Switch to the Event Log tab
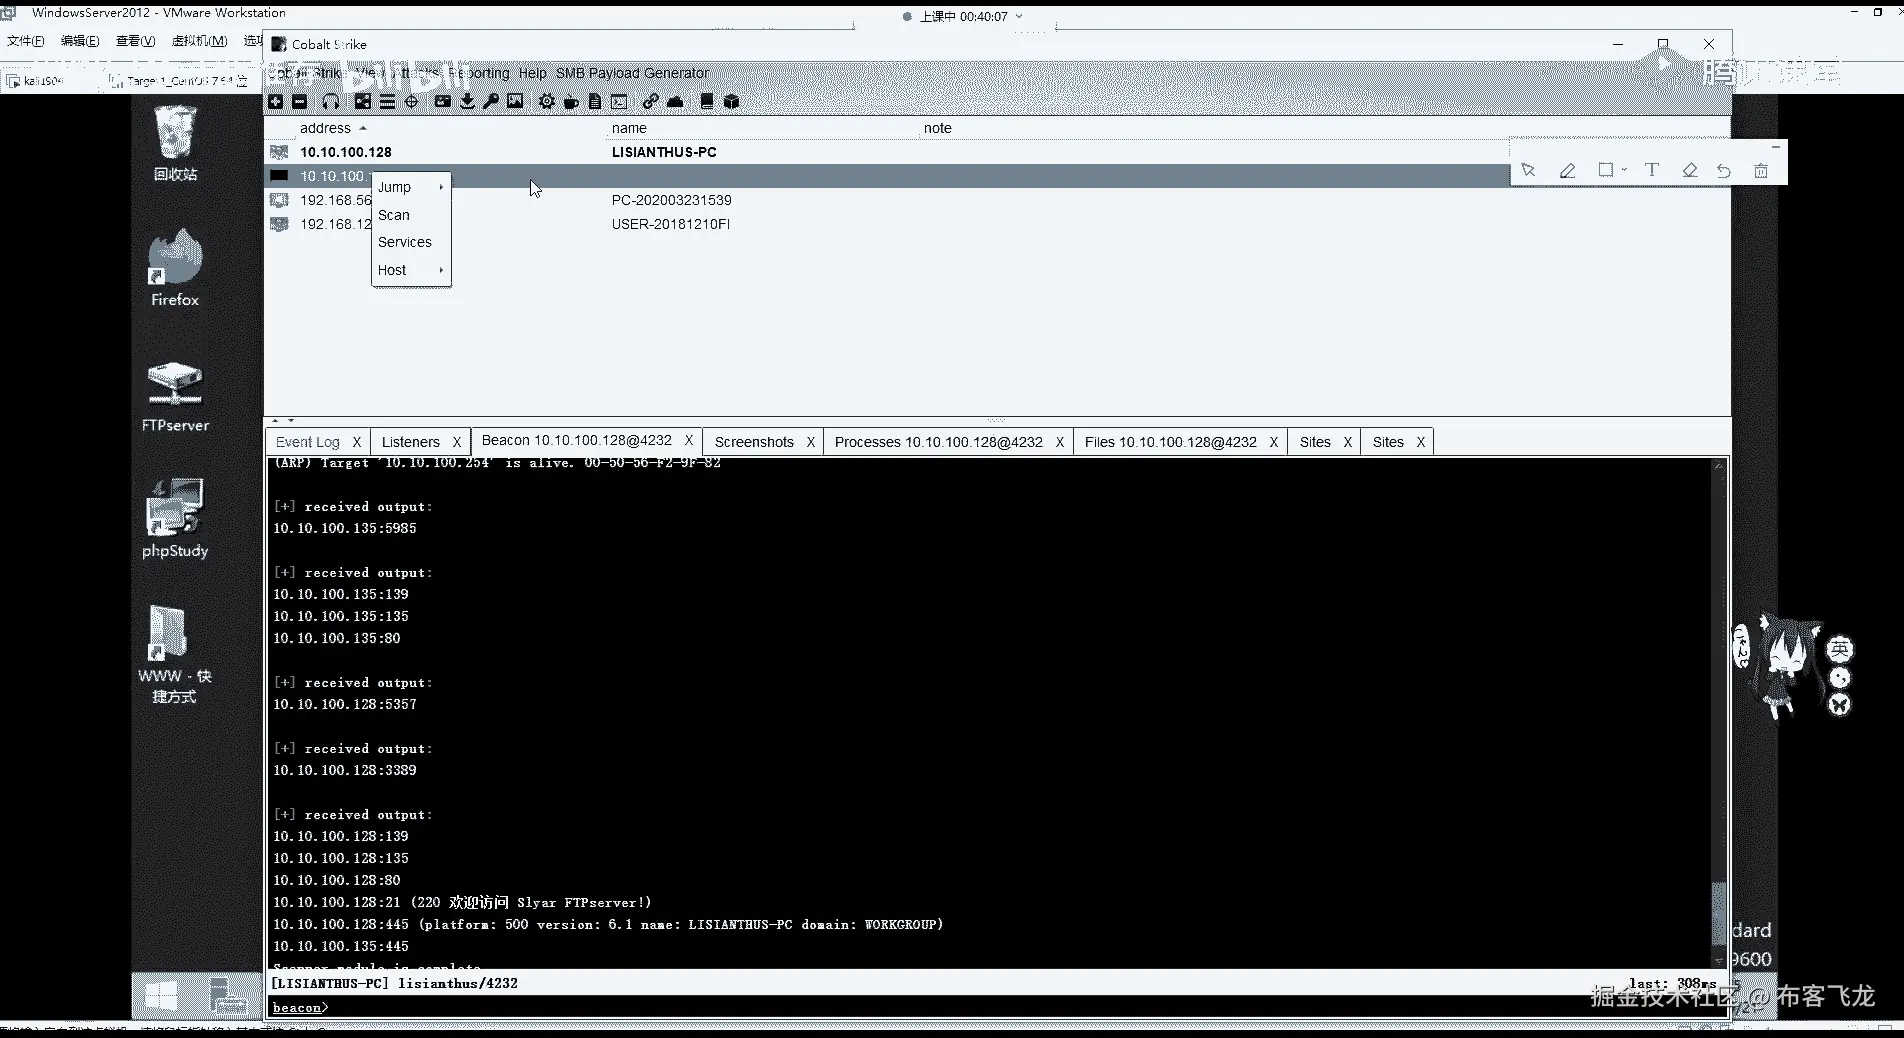Image resolution: width=1904 pixels, height=1038 pixels. 307,442
